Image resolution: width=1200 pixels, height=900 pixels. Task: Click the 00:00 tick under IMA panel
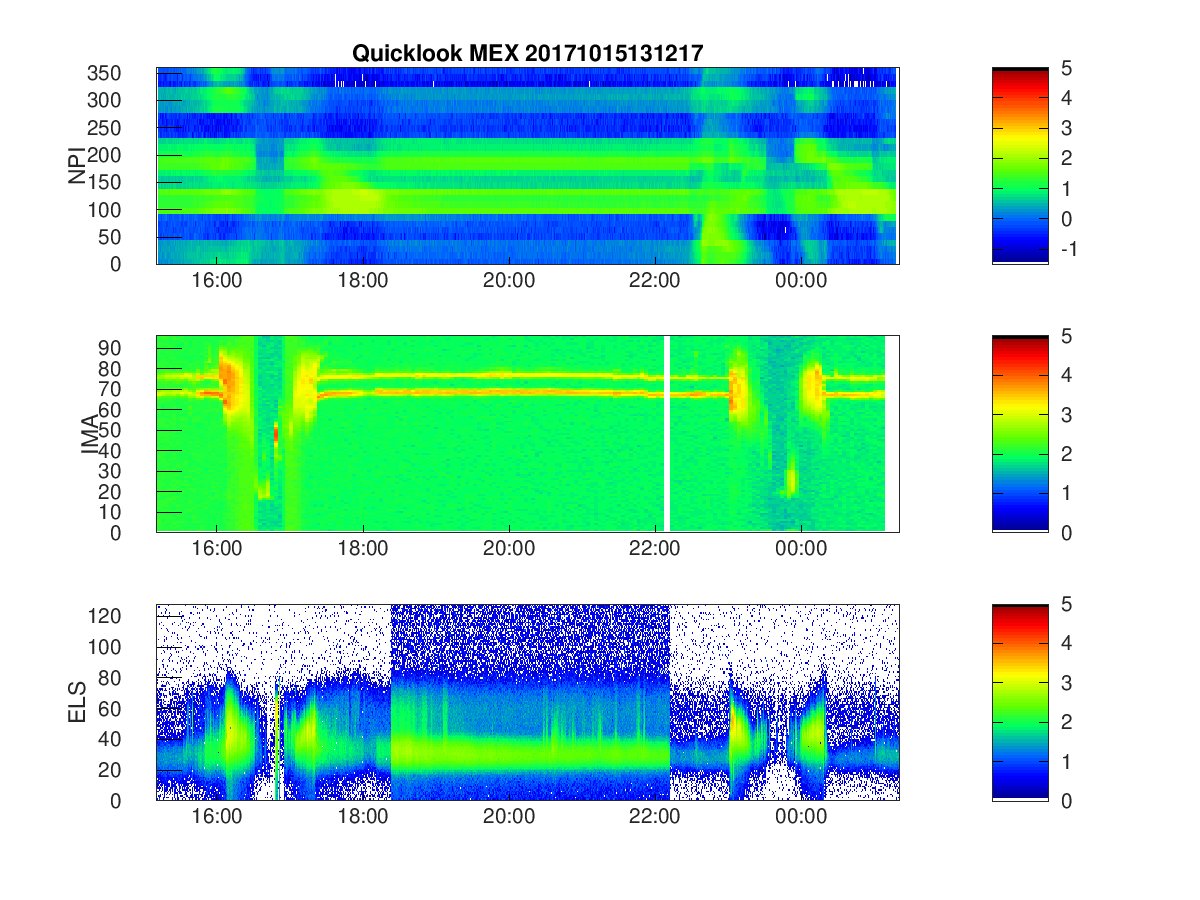click(x=801, y=550)
